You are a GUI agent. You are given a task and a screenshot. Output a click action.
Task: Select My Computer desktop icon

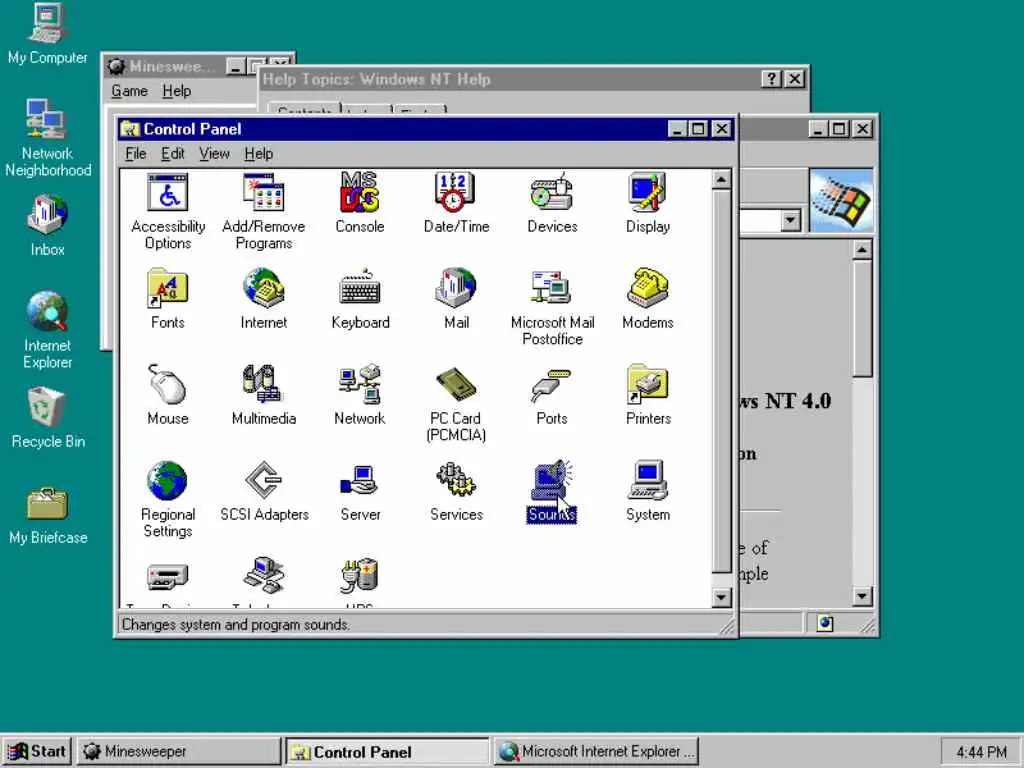point(47,34)
